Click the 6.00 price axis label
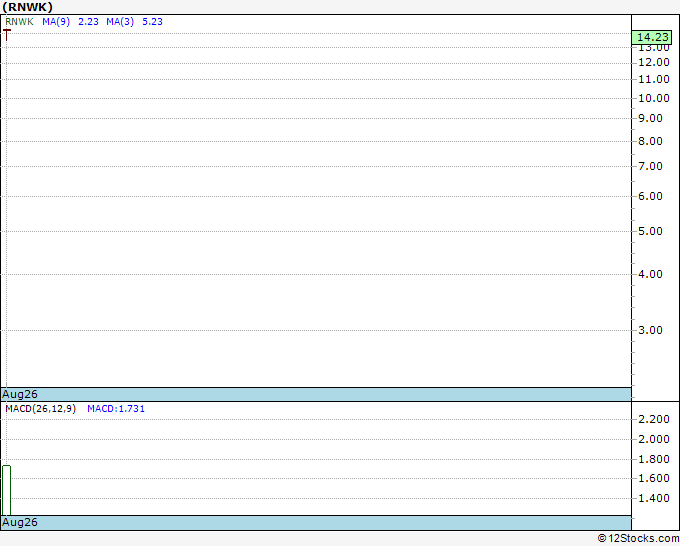 650,196
